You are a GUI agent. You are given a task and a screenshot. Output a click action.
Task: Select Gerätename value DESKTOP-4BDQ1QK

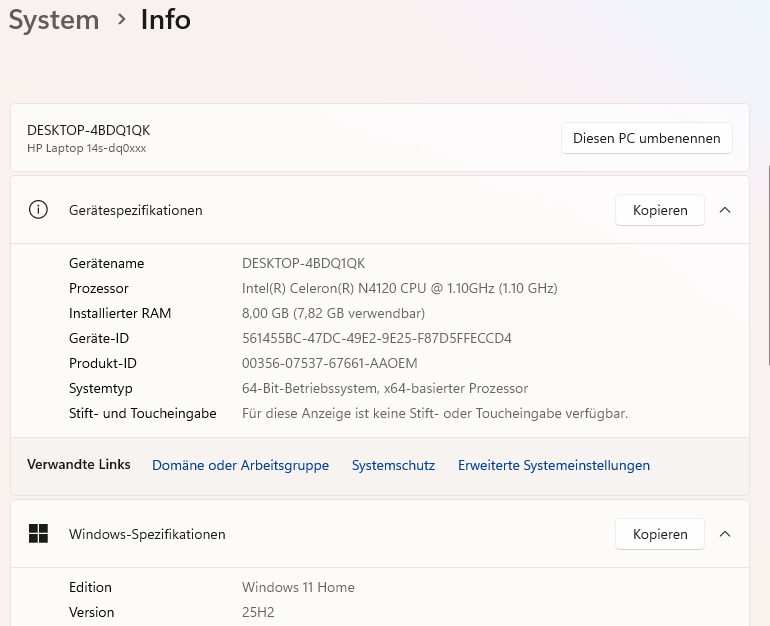[x=303, y=263]
